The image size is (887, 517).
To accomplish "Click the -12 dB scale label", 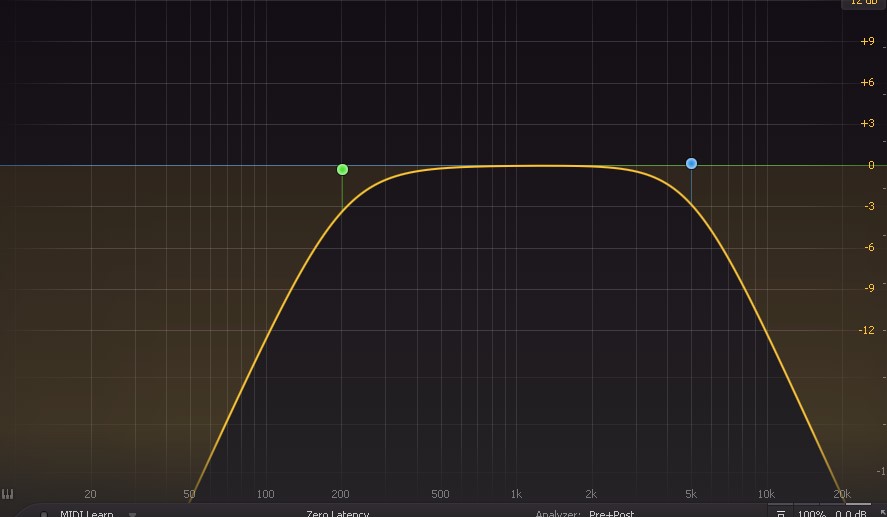I will pos(867,330).
